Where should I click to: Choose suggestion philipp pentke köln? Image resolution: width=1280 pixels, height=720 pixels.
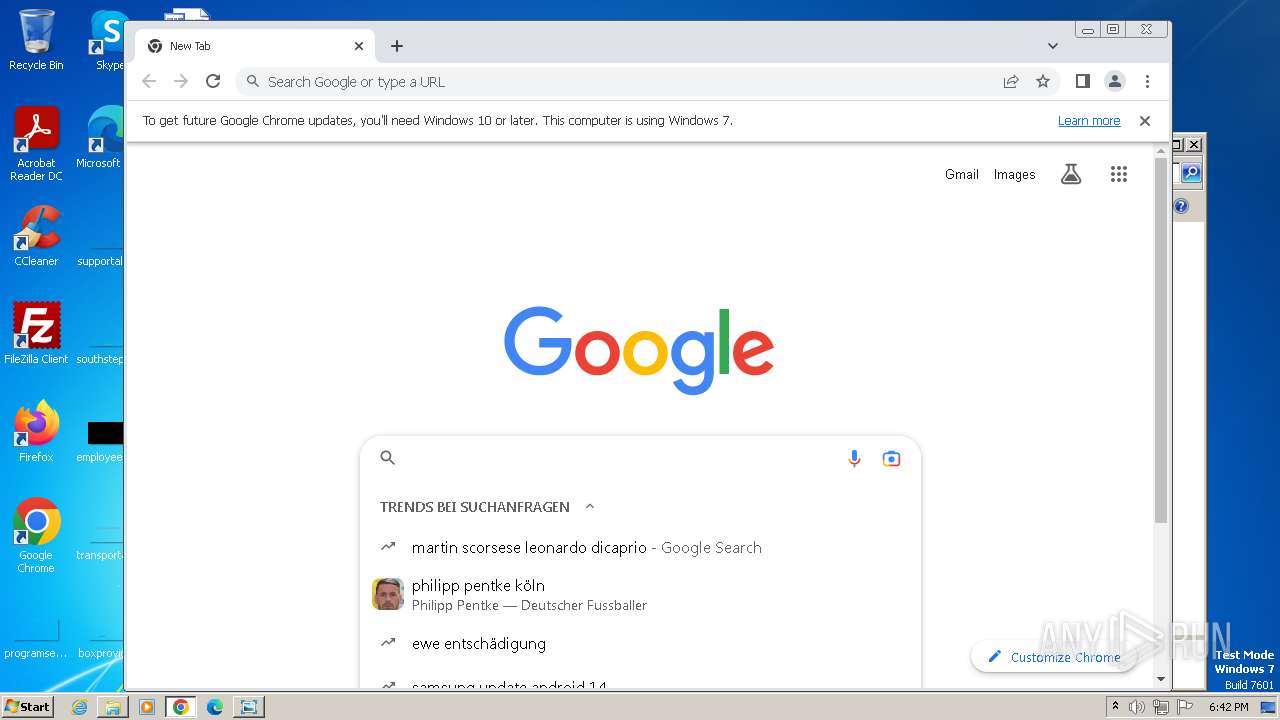pos(640,594)
